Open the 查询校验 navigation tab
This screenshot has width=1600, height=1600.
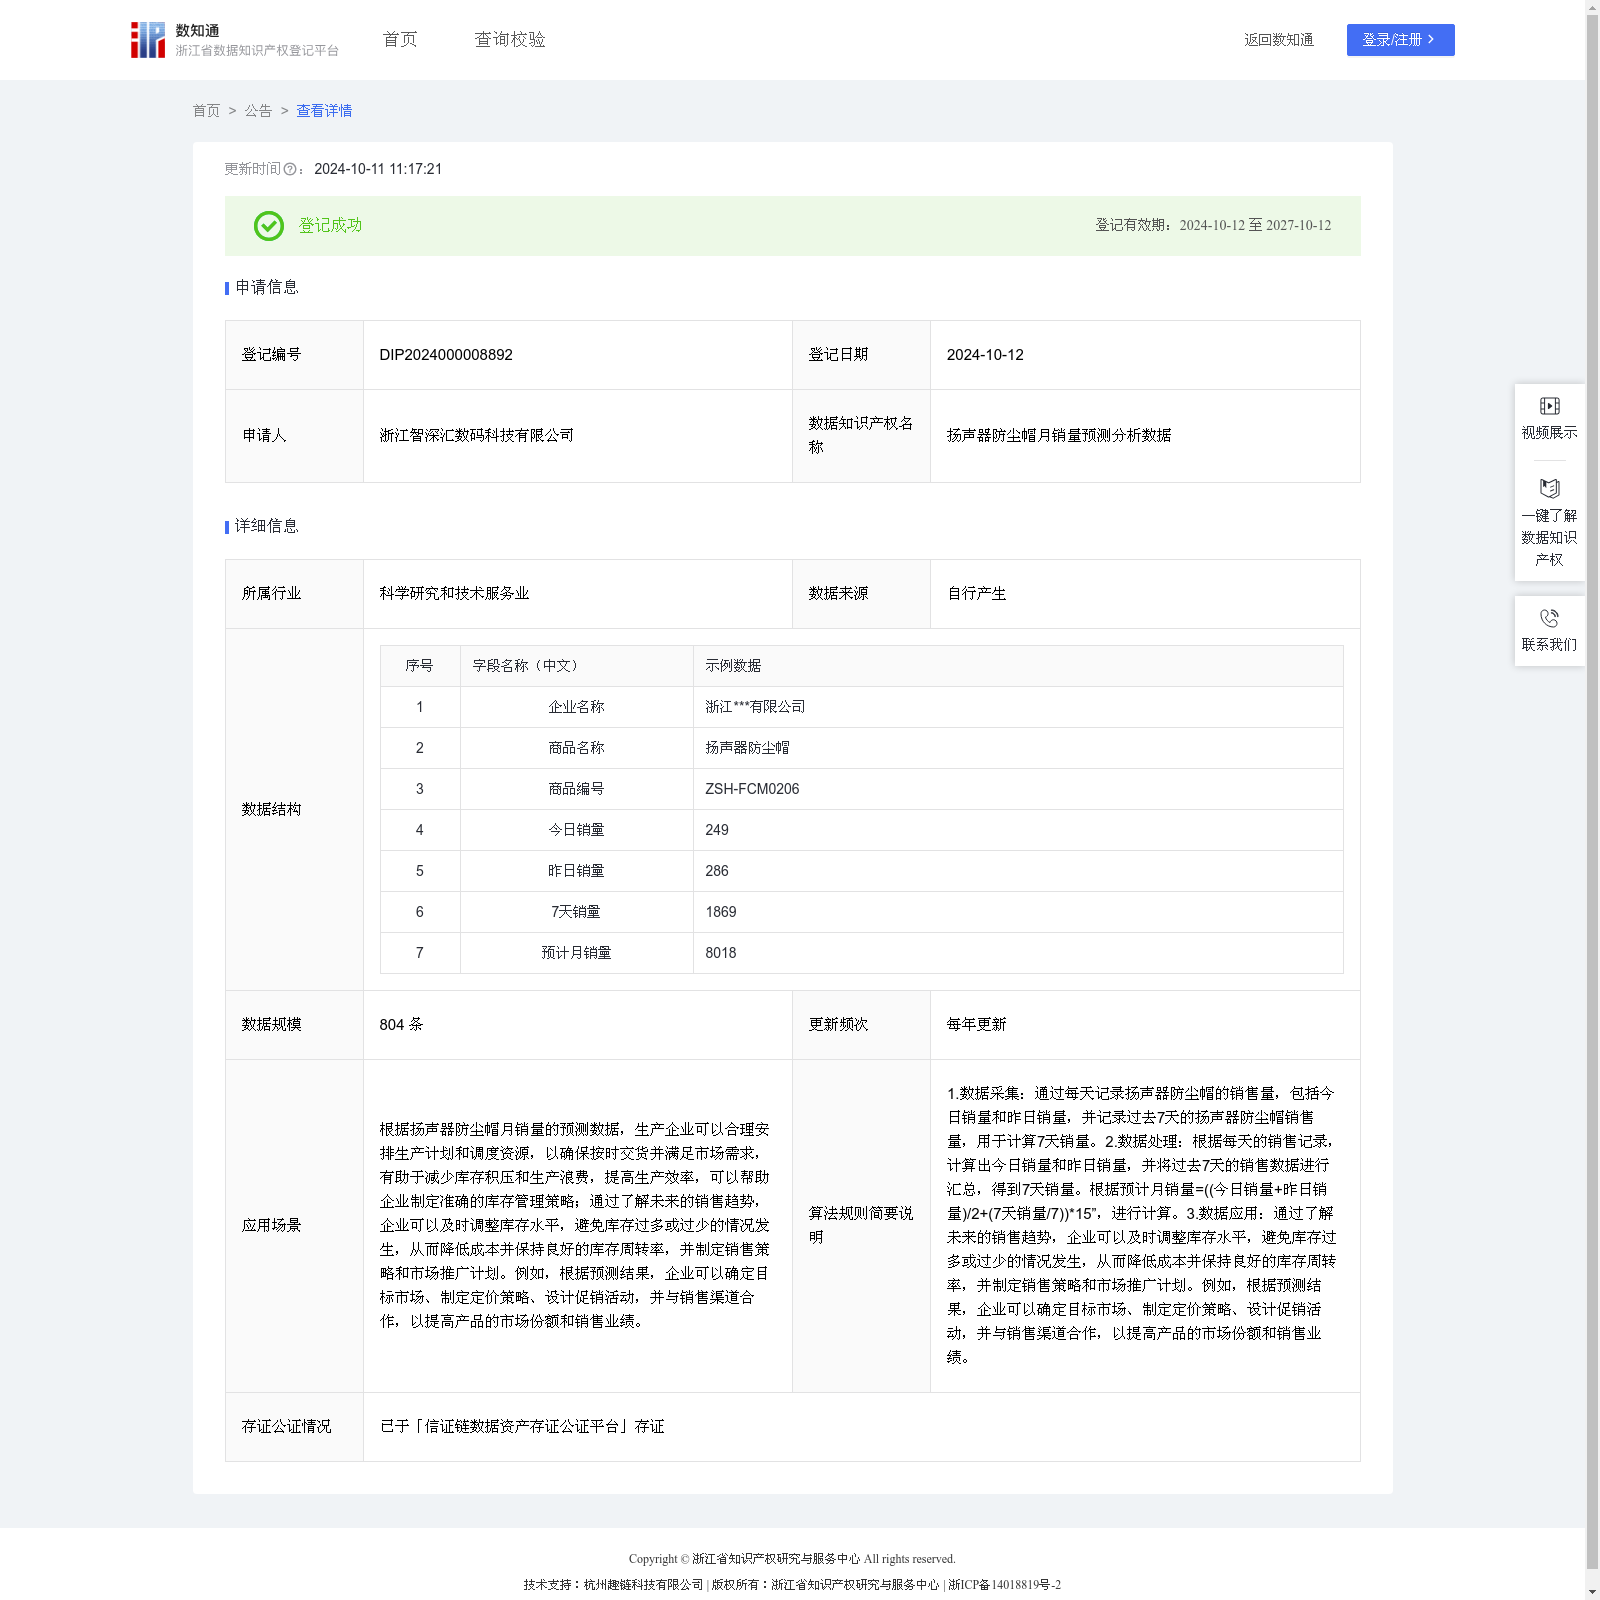(x=510, y=40)
